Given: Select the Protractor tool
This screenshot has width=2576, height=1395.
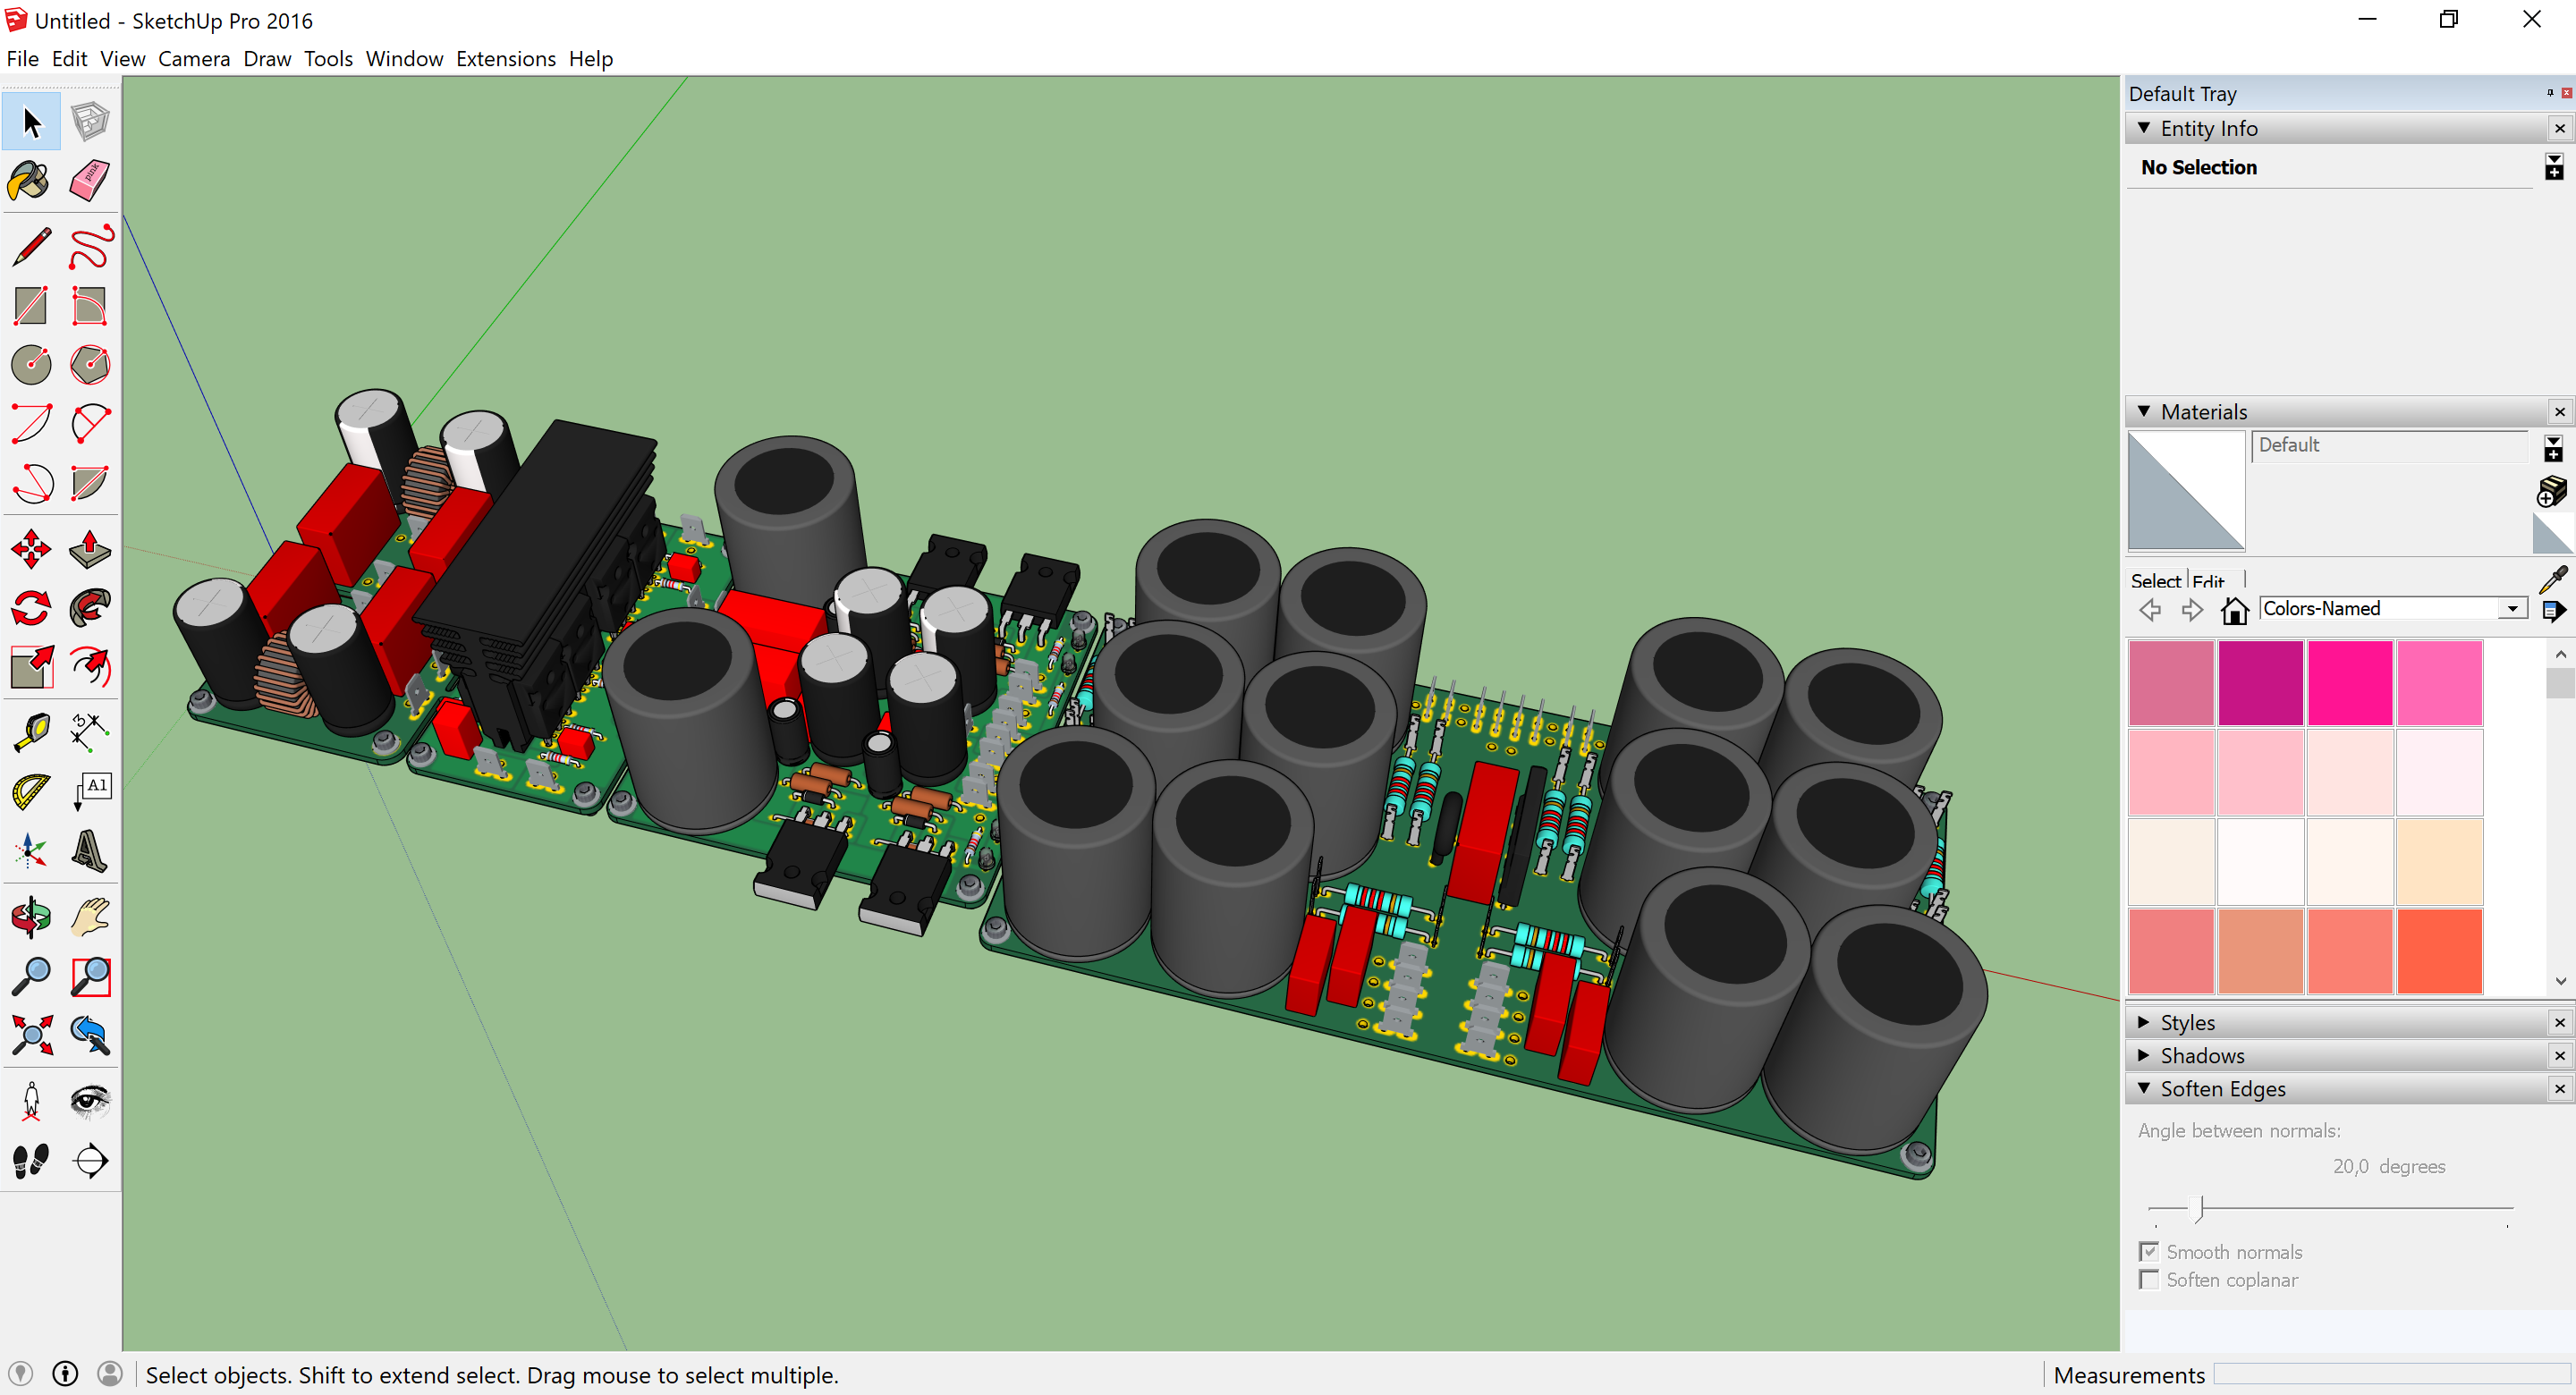Looking at the screenshot, I should click(x=31, y=791).
